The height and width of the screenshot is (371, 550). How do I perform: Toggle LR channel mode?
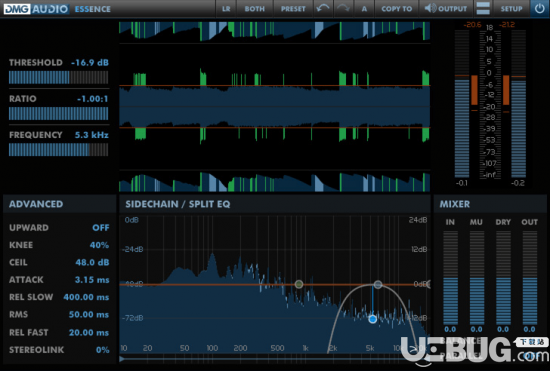tap(226, 8)
